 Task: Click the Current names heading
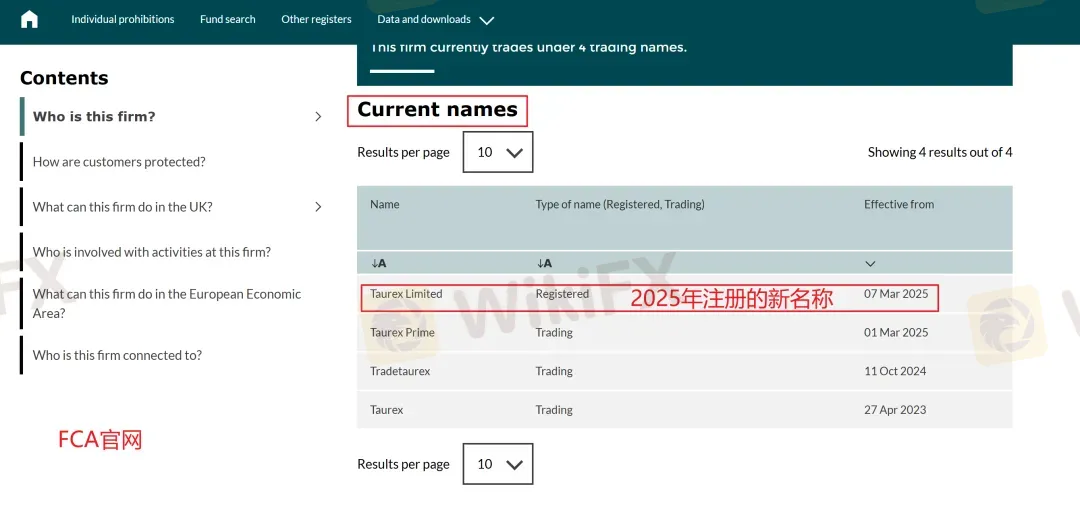pyautogui.click(x=437, y=110)
